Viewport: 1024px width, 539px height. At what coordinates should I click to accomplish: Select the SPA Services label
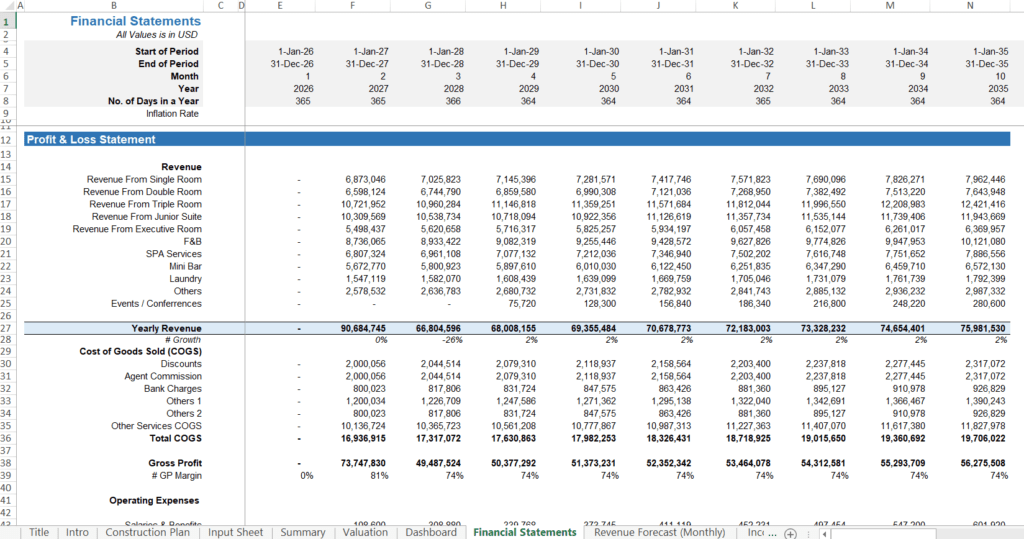point(174,253)
